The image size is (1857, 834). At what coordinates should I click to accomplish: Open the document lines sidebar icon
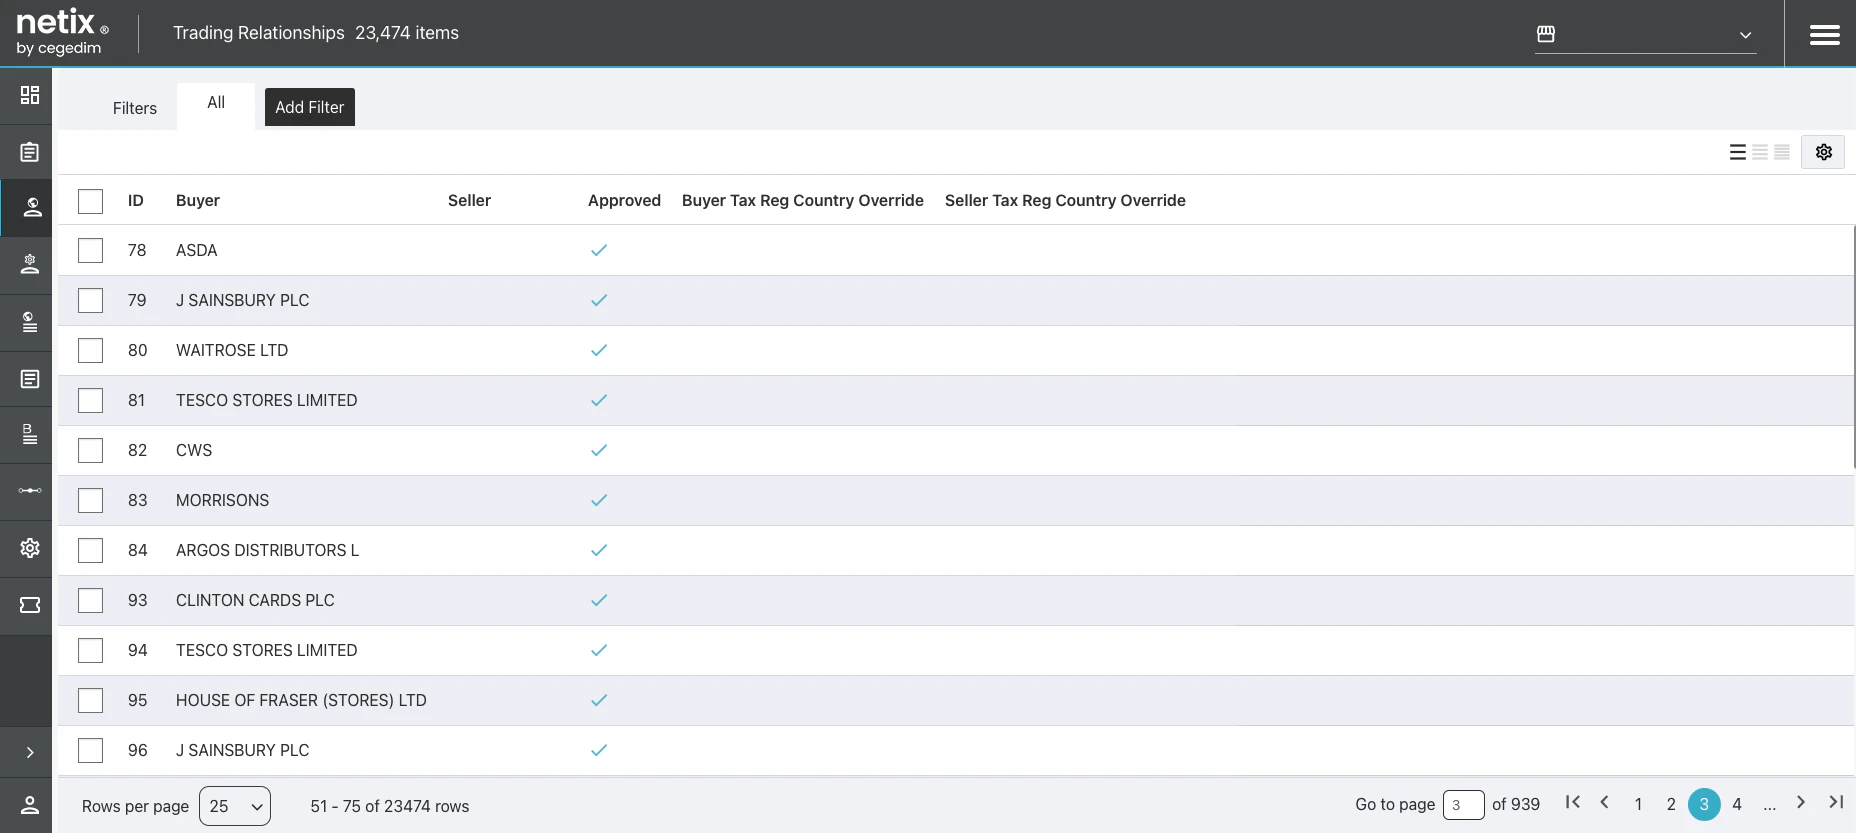[30, 379]
